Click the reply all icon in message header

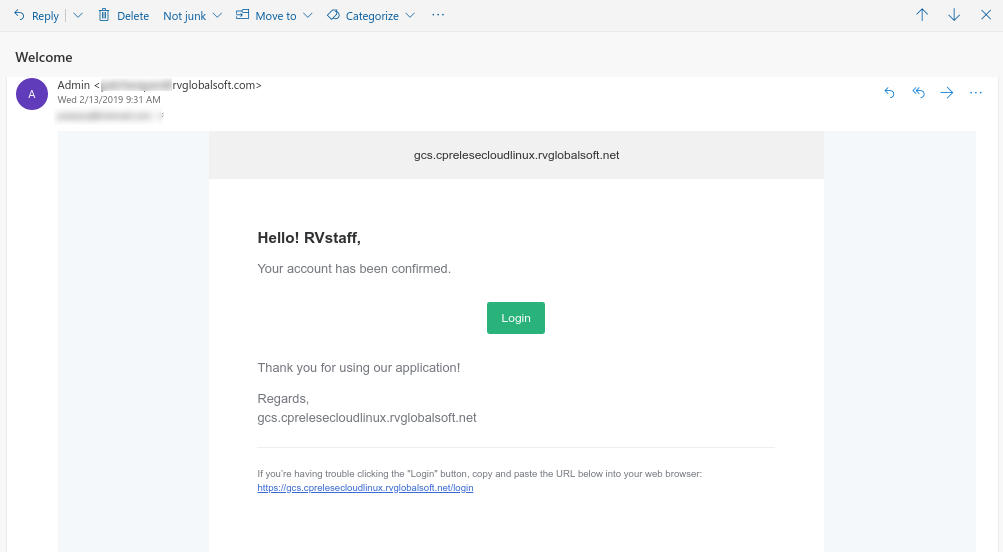pyautogui.click(x=919, y=93)
